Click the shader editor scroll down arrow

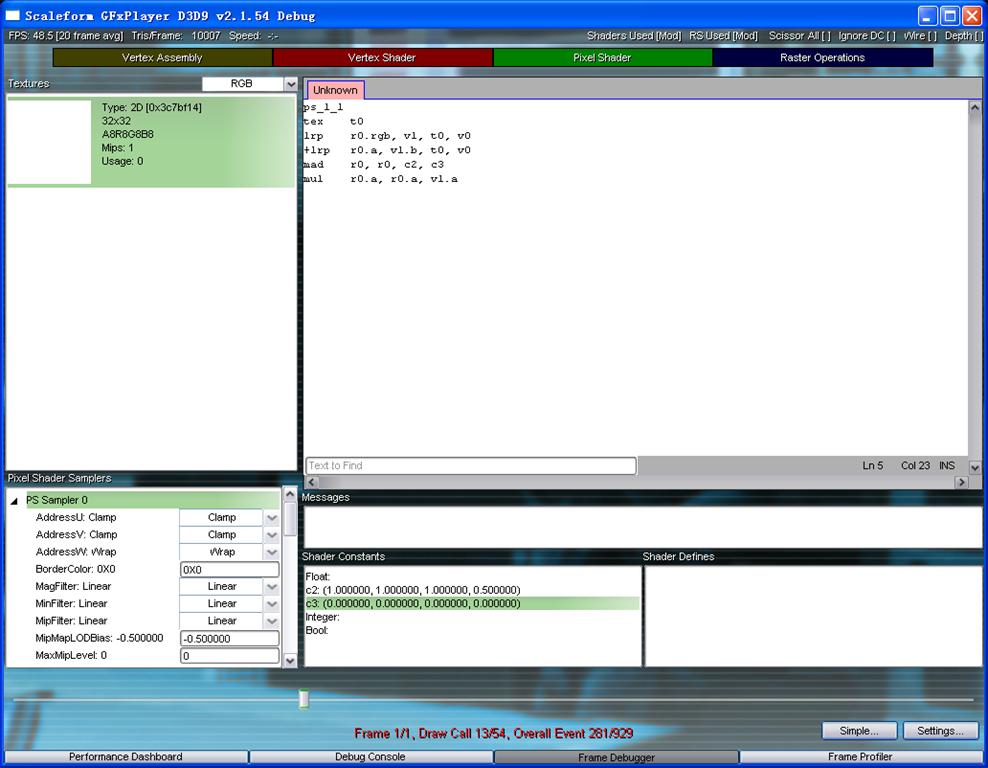pos(975,467)
